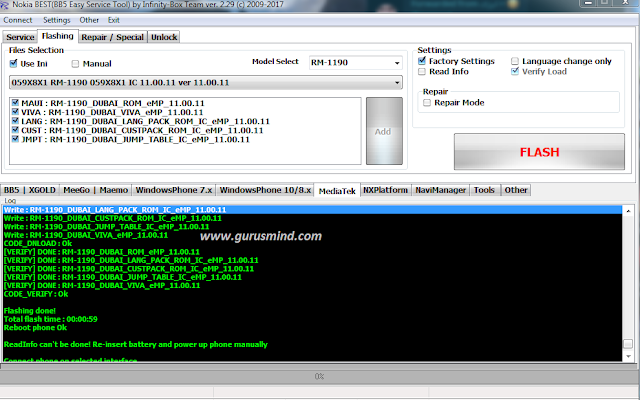Select highlighted log line Write LANG_PACK_ROM
This screenshot has width=640, height=400.
tap(312, 210)
